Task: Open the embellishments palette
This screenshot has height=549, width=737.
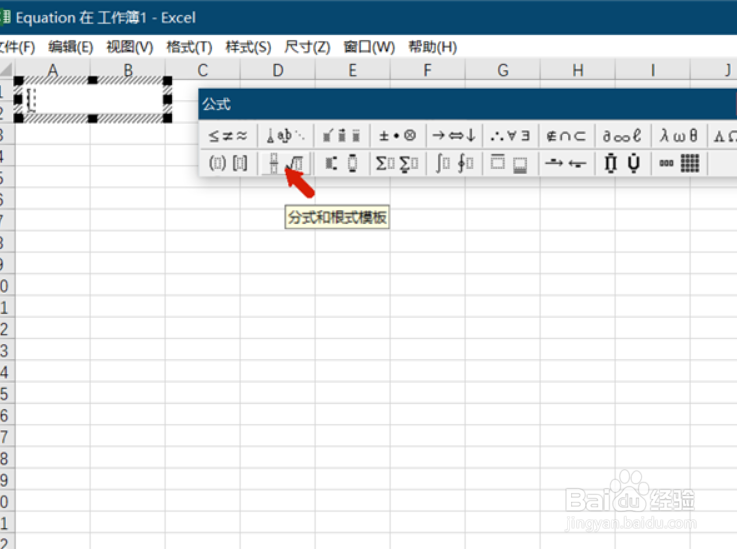Action: coord(342,136)
